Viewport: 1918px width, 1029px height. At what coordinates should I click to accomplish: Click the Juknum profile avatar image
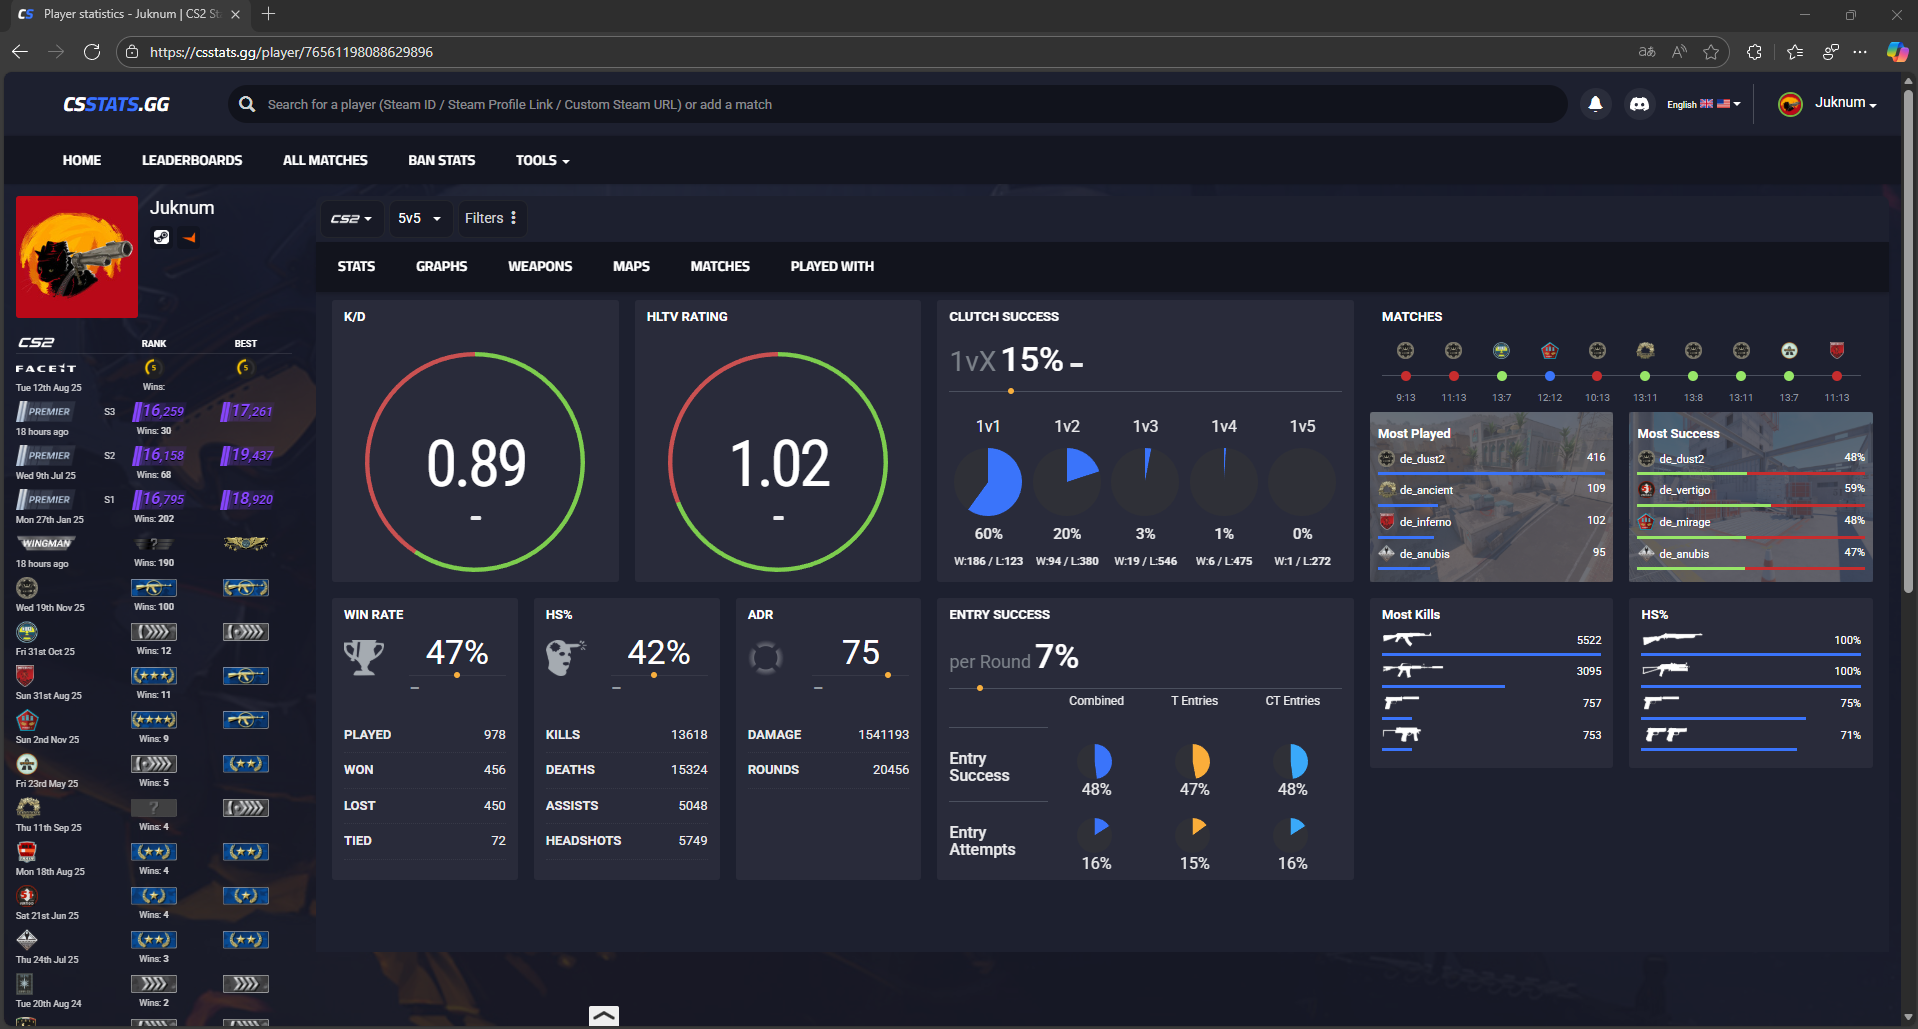77,257
